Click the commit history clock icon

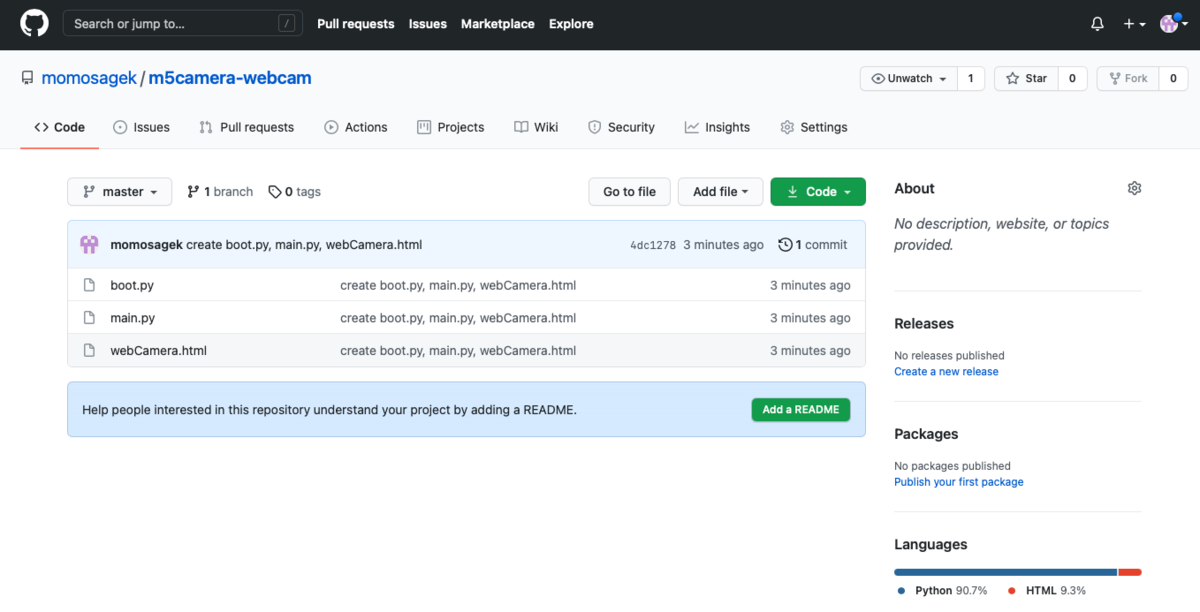pos(785,245)
